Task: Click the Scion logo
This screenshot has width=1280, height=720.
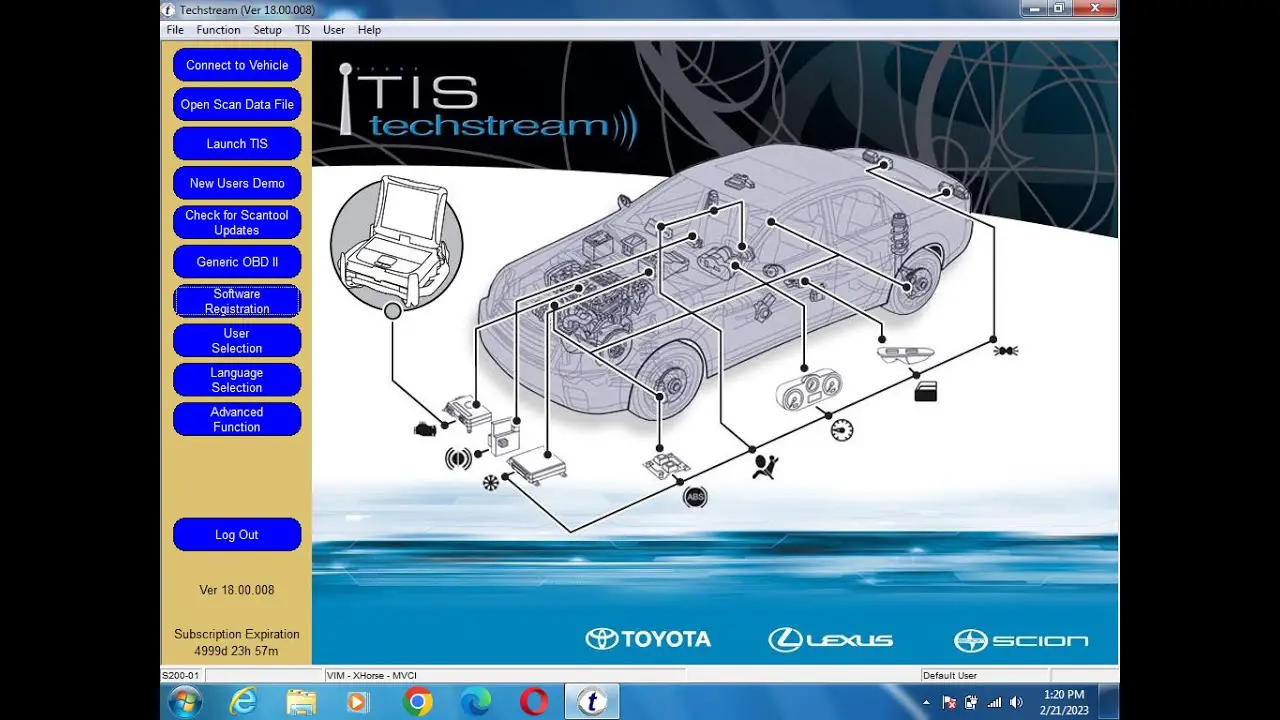Action: click(1021, 640)
